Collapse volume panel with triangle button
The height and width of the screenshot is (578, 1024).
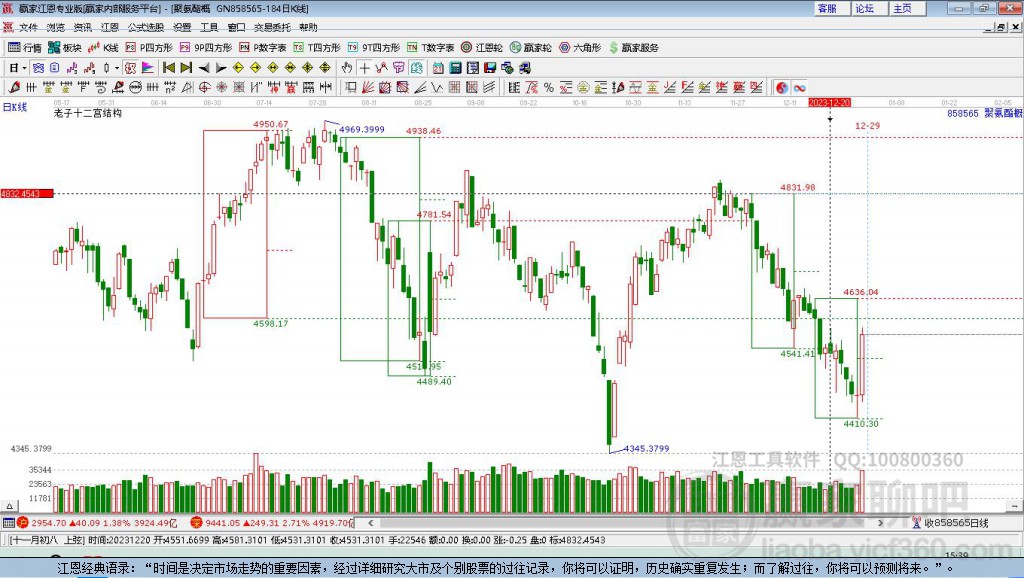[x=9, y=506]
